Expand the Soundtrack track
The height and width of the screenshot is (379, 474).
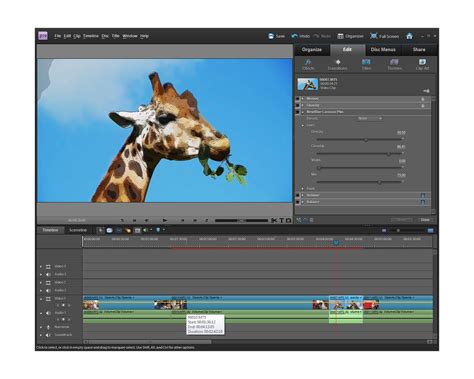click(41, 335)
